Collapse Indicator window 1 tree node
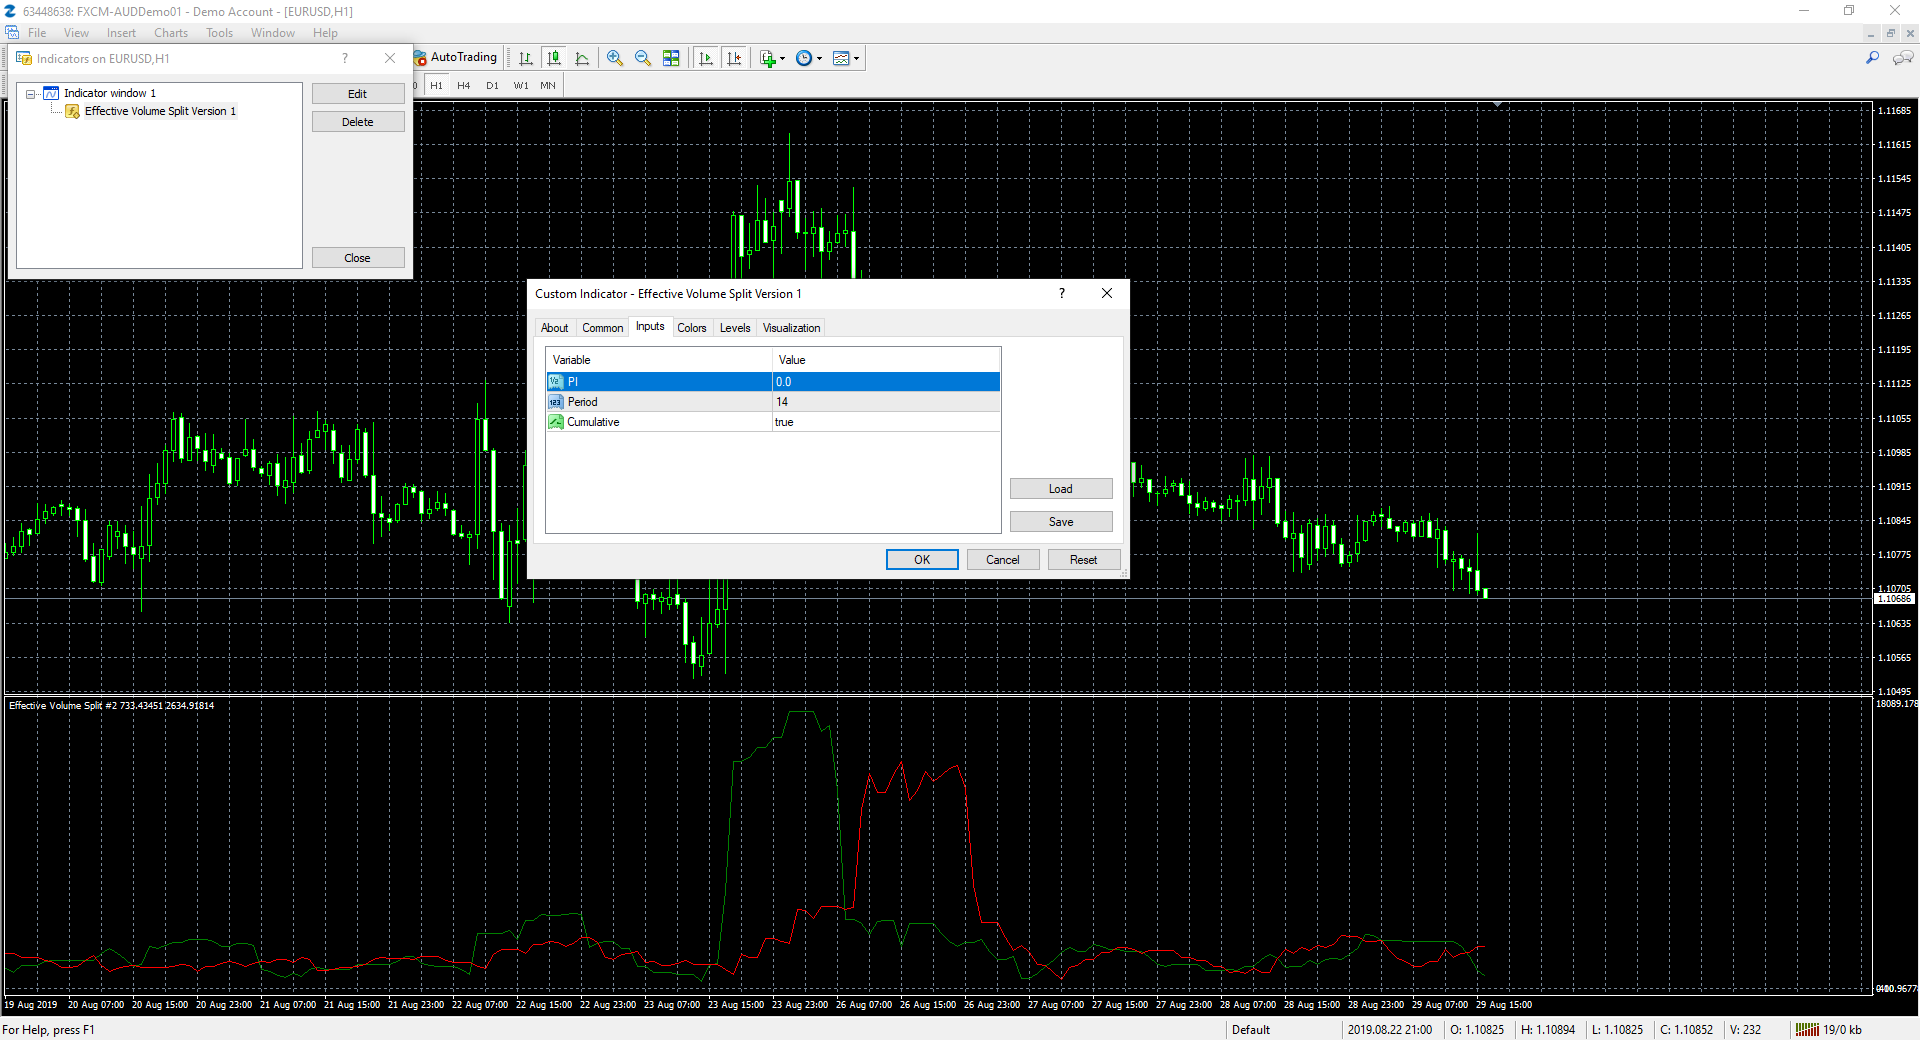The width and height of the screenshot is (1920, 1040). pyautogui.click(x=31, y=94)
